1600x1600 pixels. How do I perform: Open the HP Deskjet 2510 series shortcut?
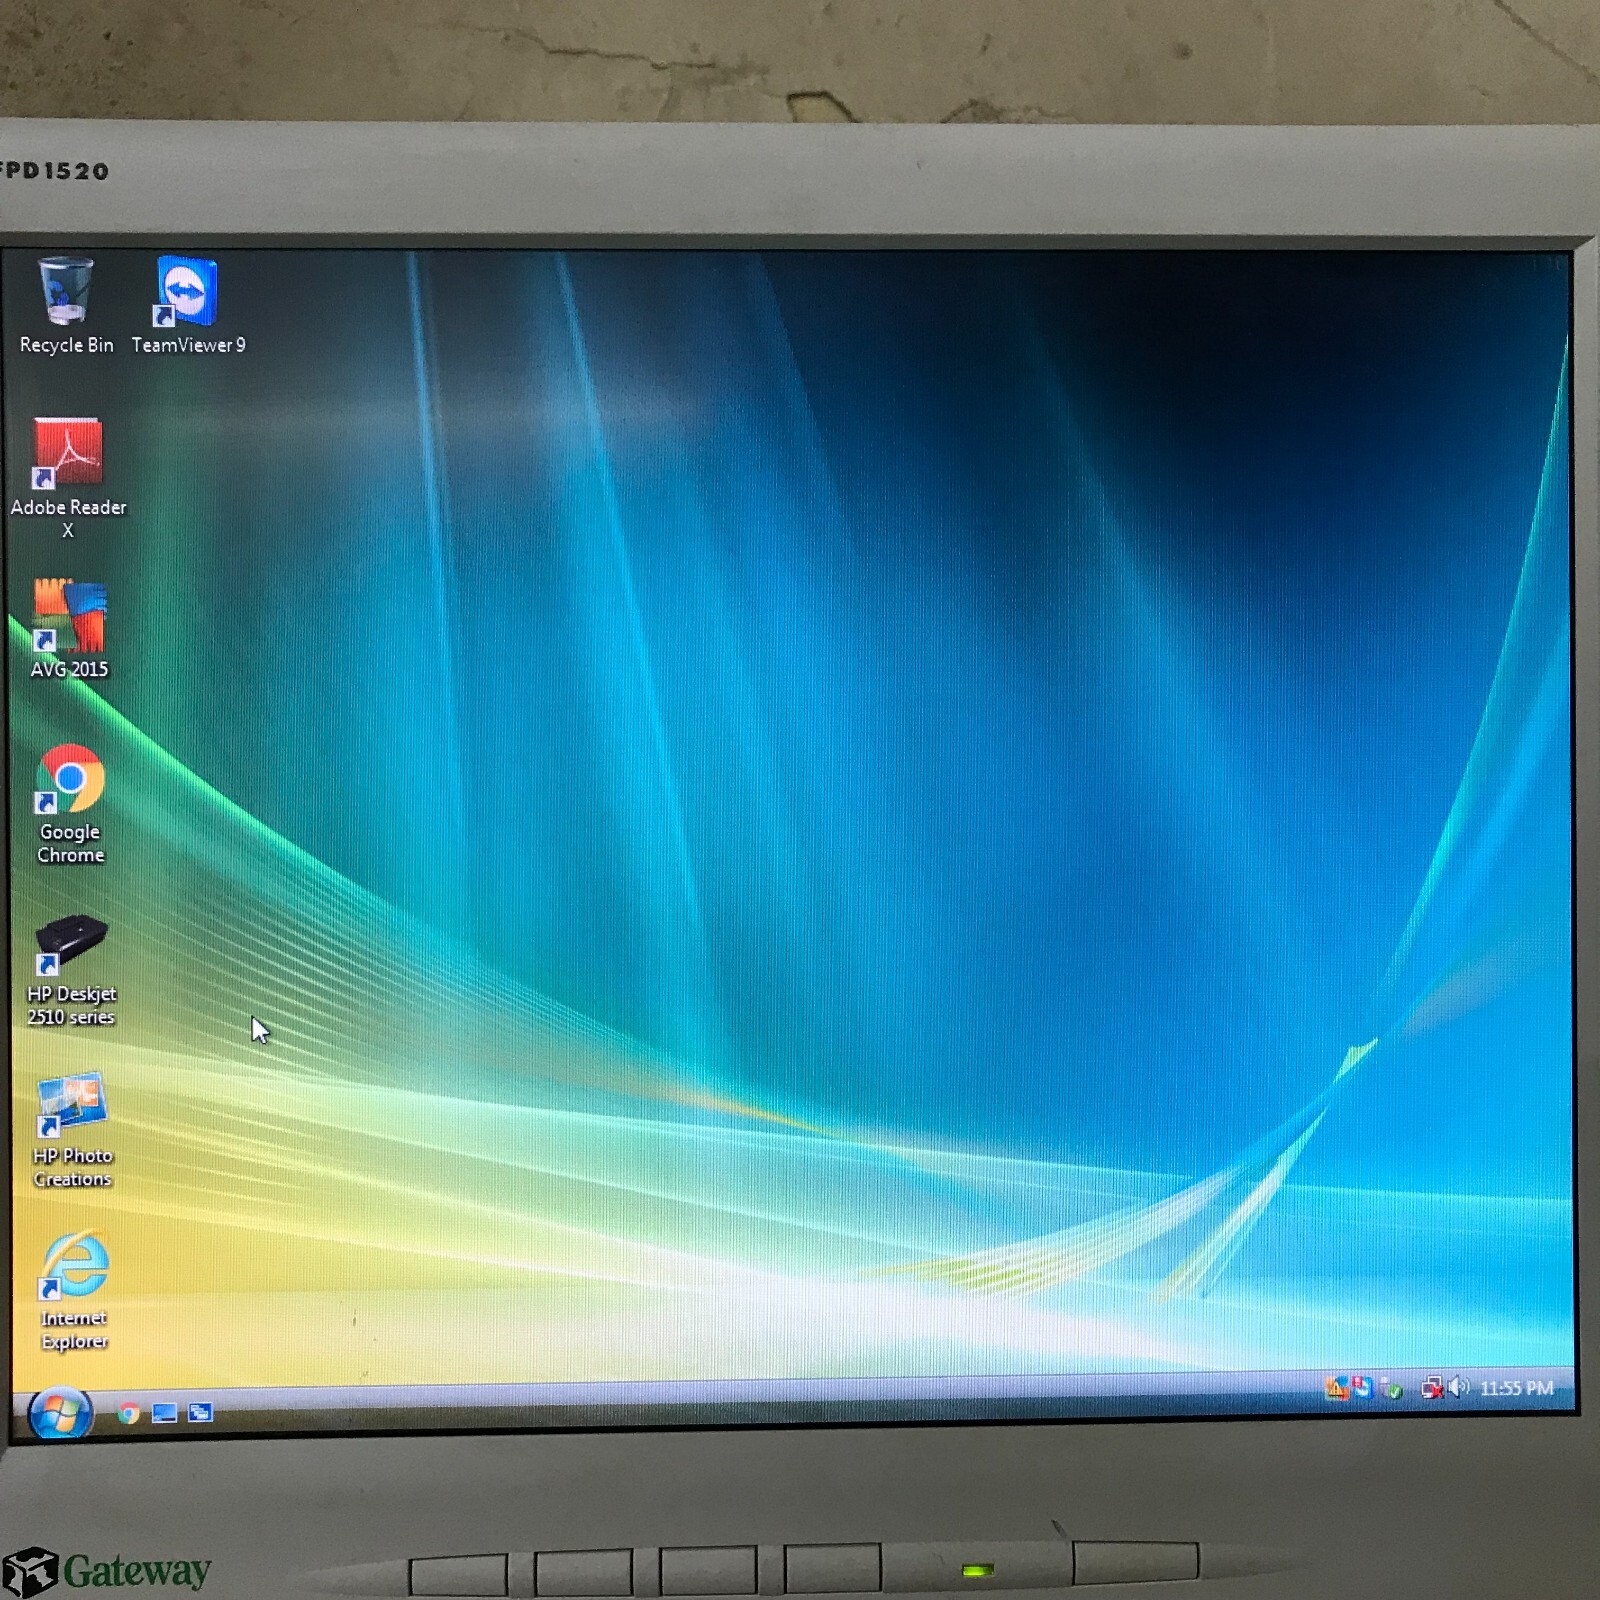pyautogui.click(x=71, y=970)
